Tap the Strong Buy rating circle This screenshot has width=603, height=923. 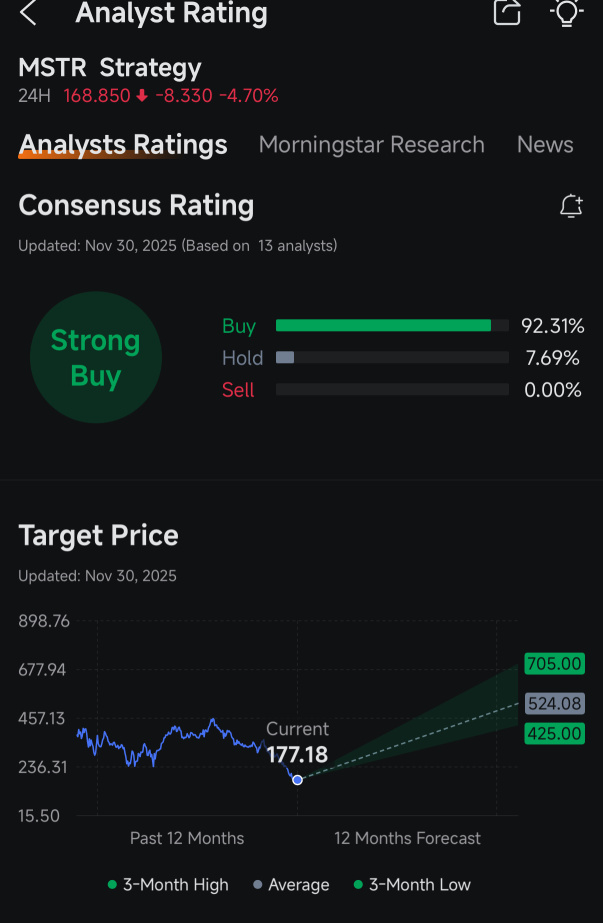click(x=95, y=357)
